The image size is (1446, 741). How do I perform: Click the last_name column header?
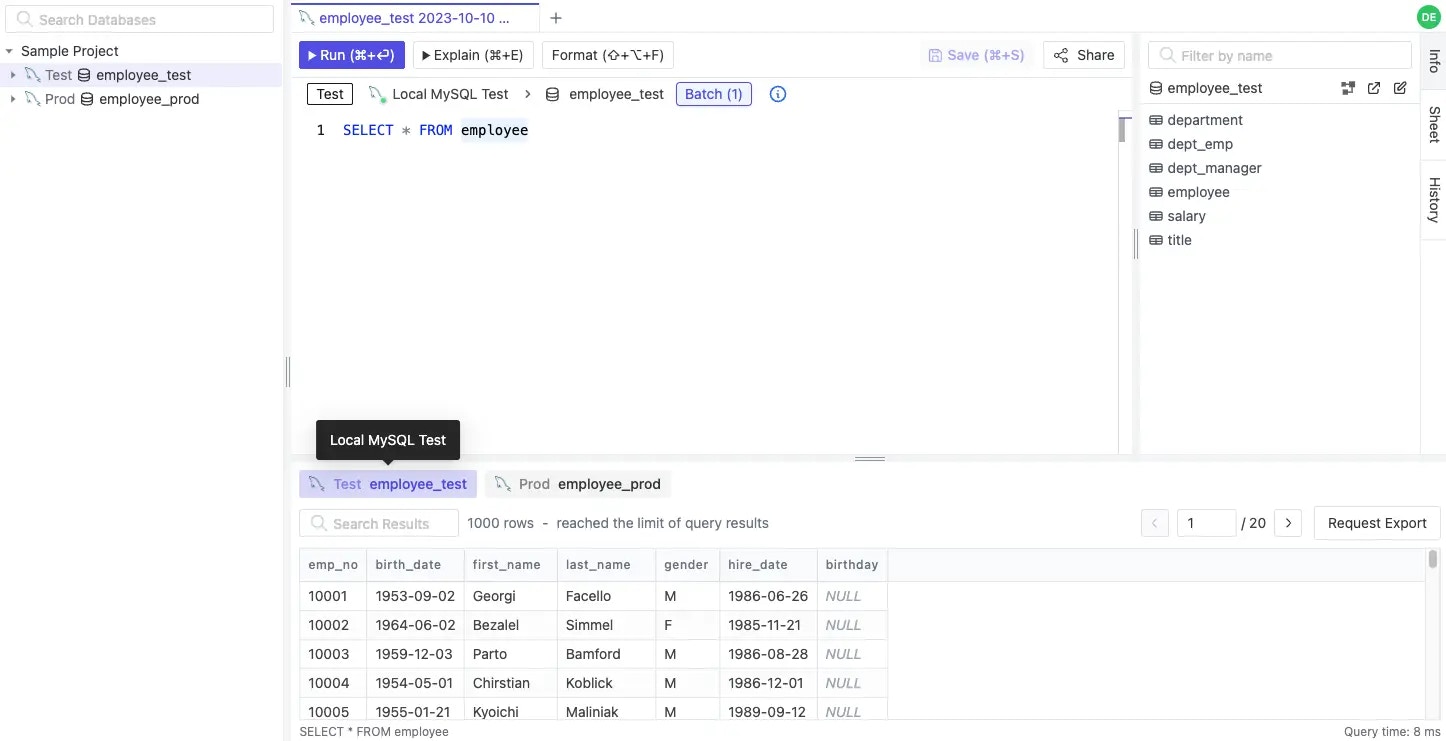point(606,565)
